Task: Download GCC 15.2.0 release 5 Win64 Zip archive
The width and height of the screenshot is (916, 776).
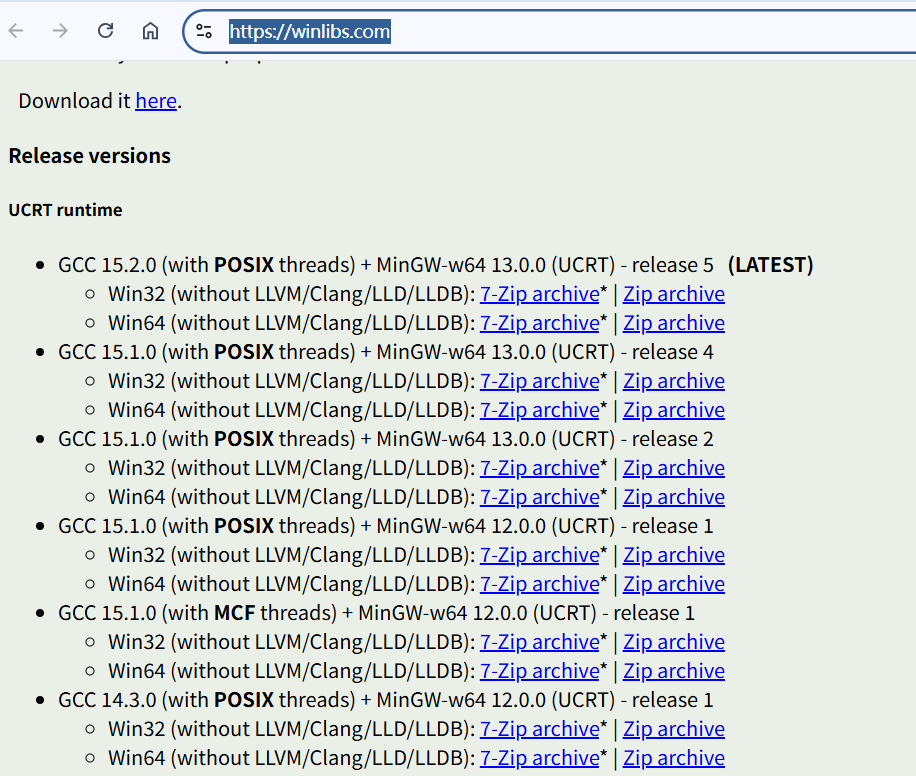Action: 673,323
